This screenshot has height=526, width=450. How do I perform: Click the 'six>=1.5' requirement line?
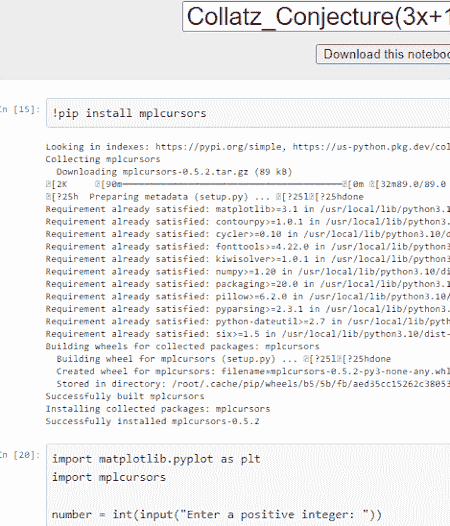pyautogui.click(x=248, y=334)
